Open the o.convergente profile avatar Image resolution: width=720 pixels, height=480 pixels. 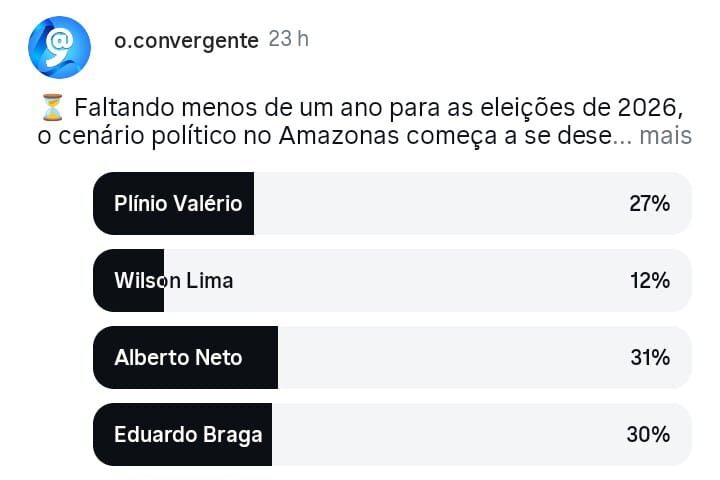(x=60, y=47)
